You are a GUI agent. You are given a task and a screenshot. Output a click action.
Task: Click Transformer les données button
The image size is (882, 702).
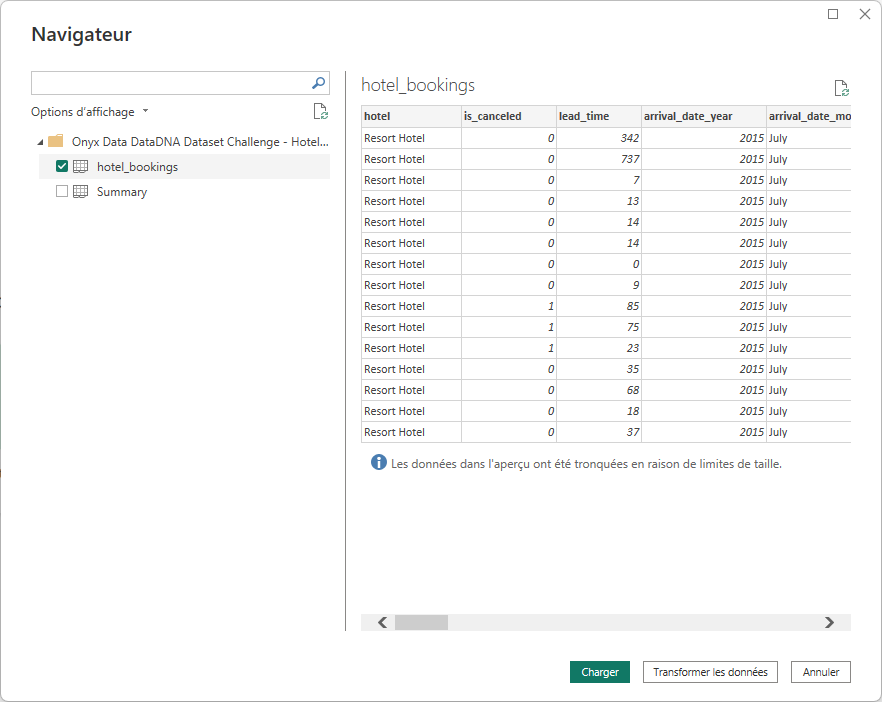(710, 672)
